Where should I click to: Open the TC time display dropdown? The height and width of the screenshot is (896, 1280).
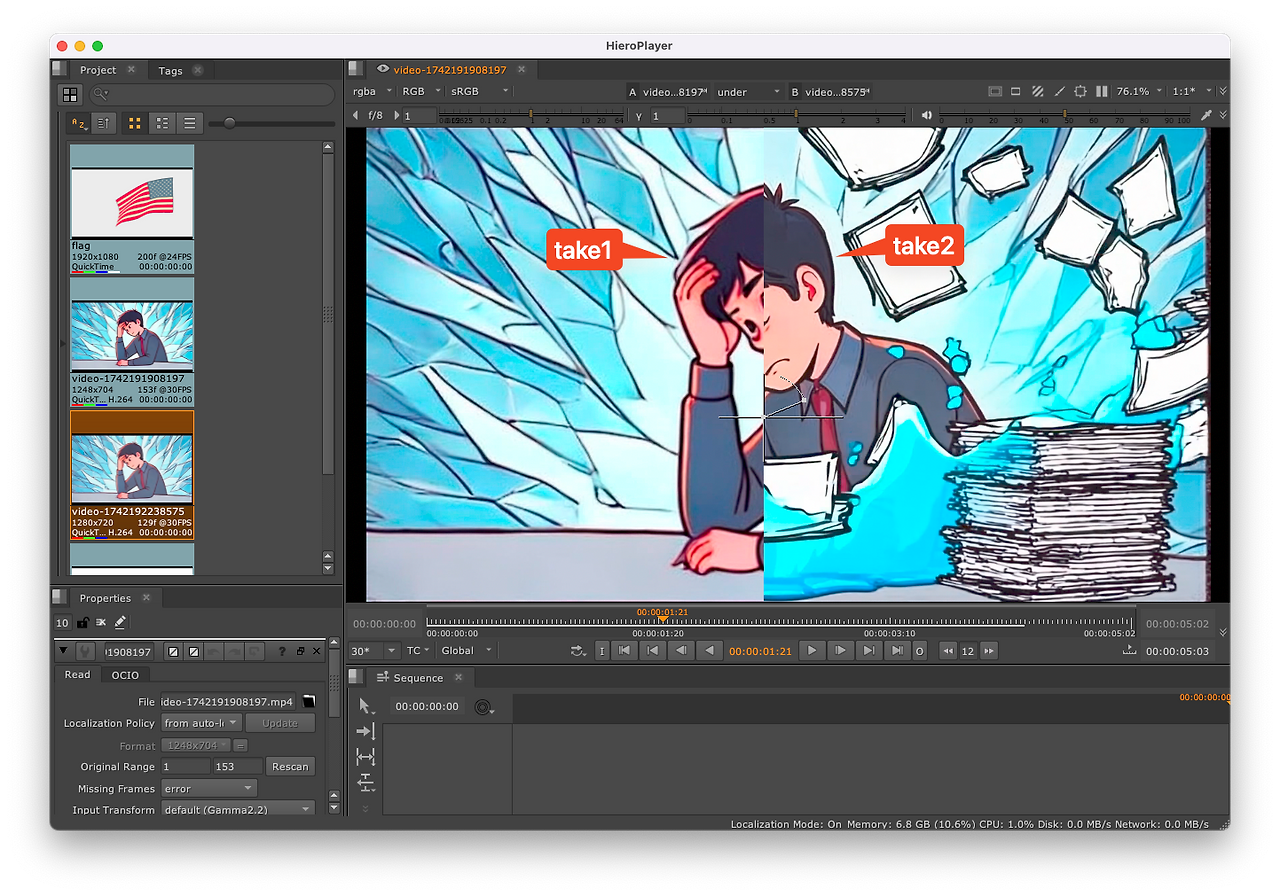[419, 651]
